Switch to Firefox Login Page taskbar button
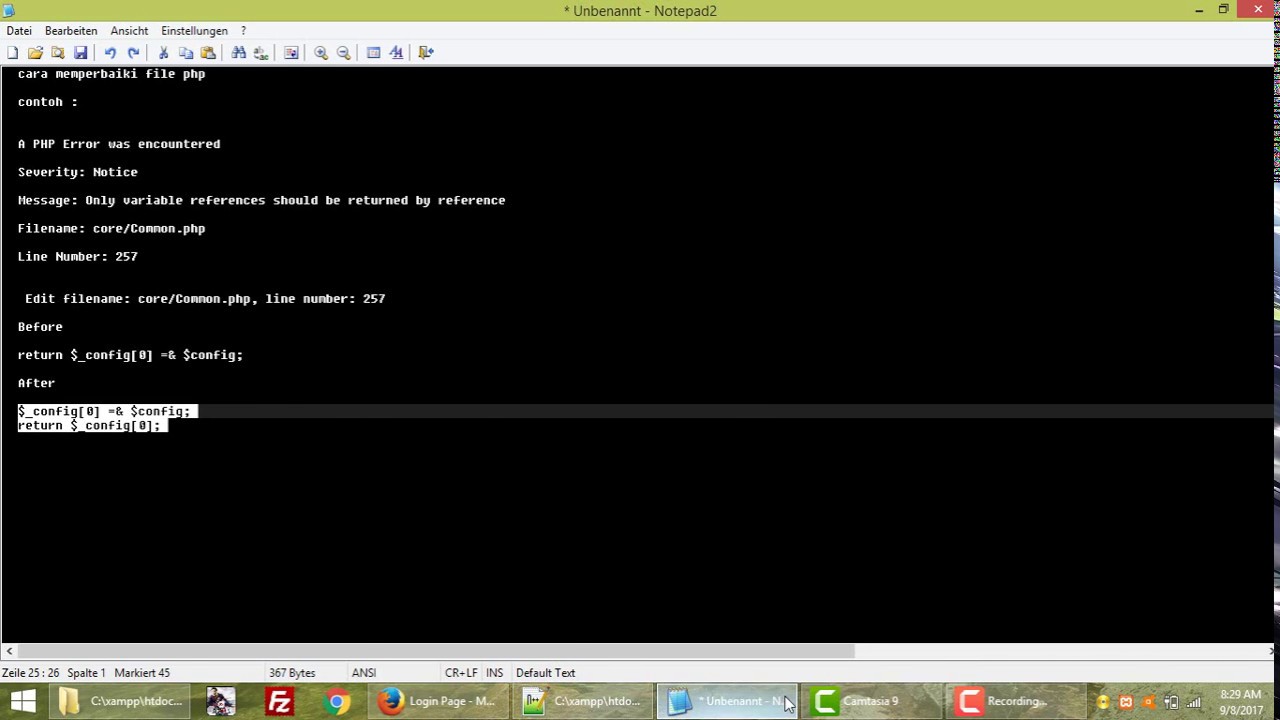Screen dimensions: 1280x720 click(438, 701)
